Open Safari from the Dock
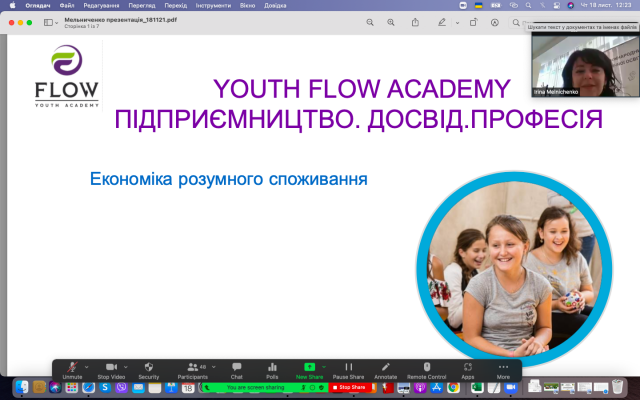640x400 pixels. [88, 387]
